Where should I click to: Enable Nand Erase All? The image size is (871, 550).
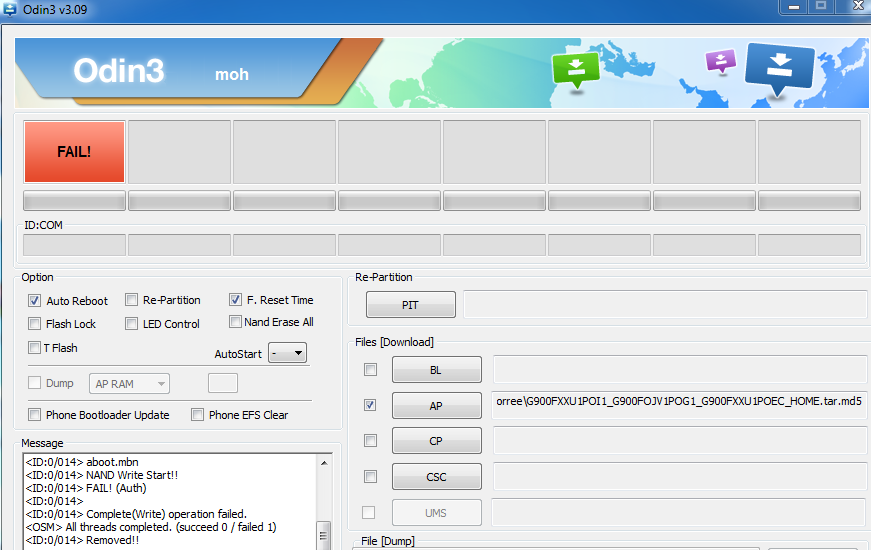point(236,322)
